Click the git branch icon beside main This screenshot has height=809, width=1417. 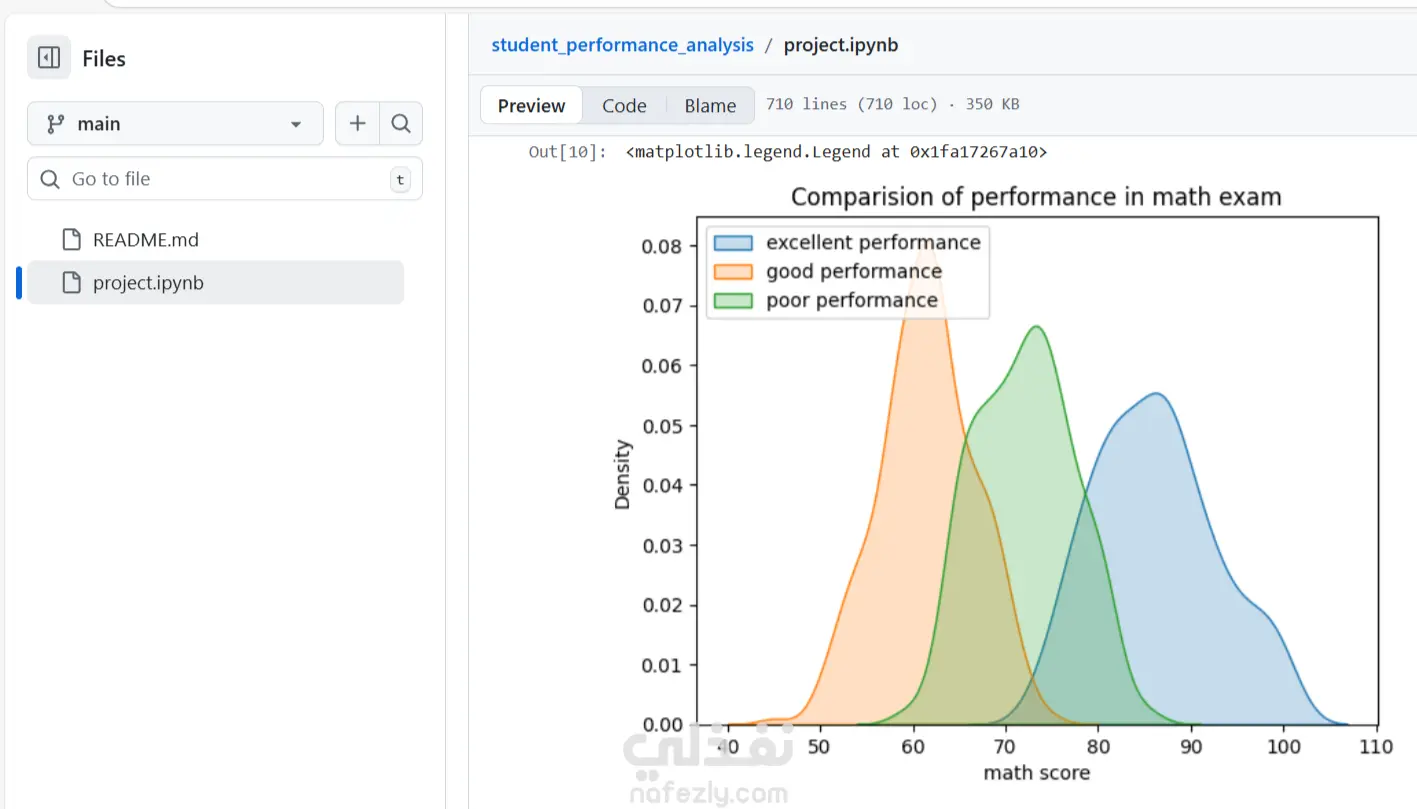tap(56, 124)
